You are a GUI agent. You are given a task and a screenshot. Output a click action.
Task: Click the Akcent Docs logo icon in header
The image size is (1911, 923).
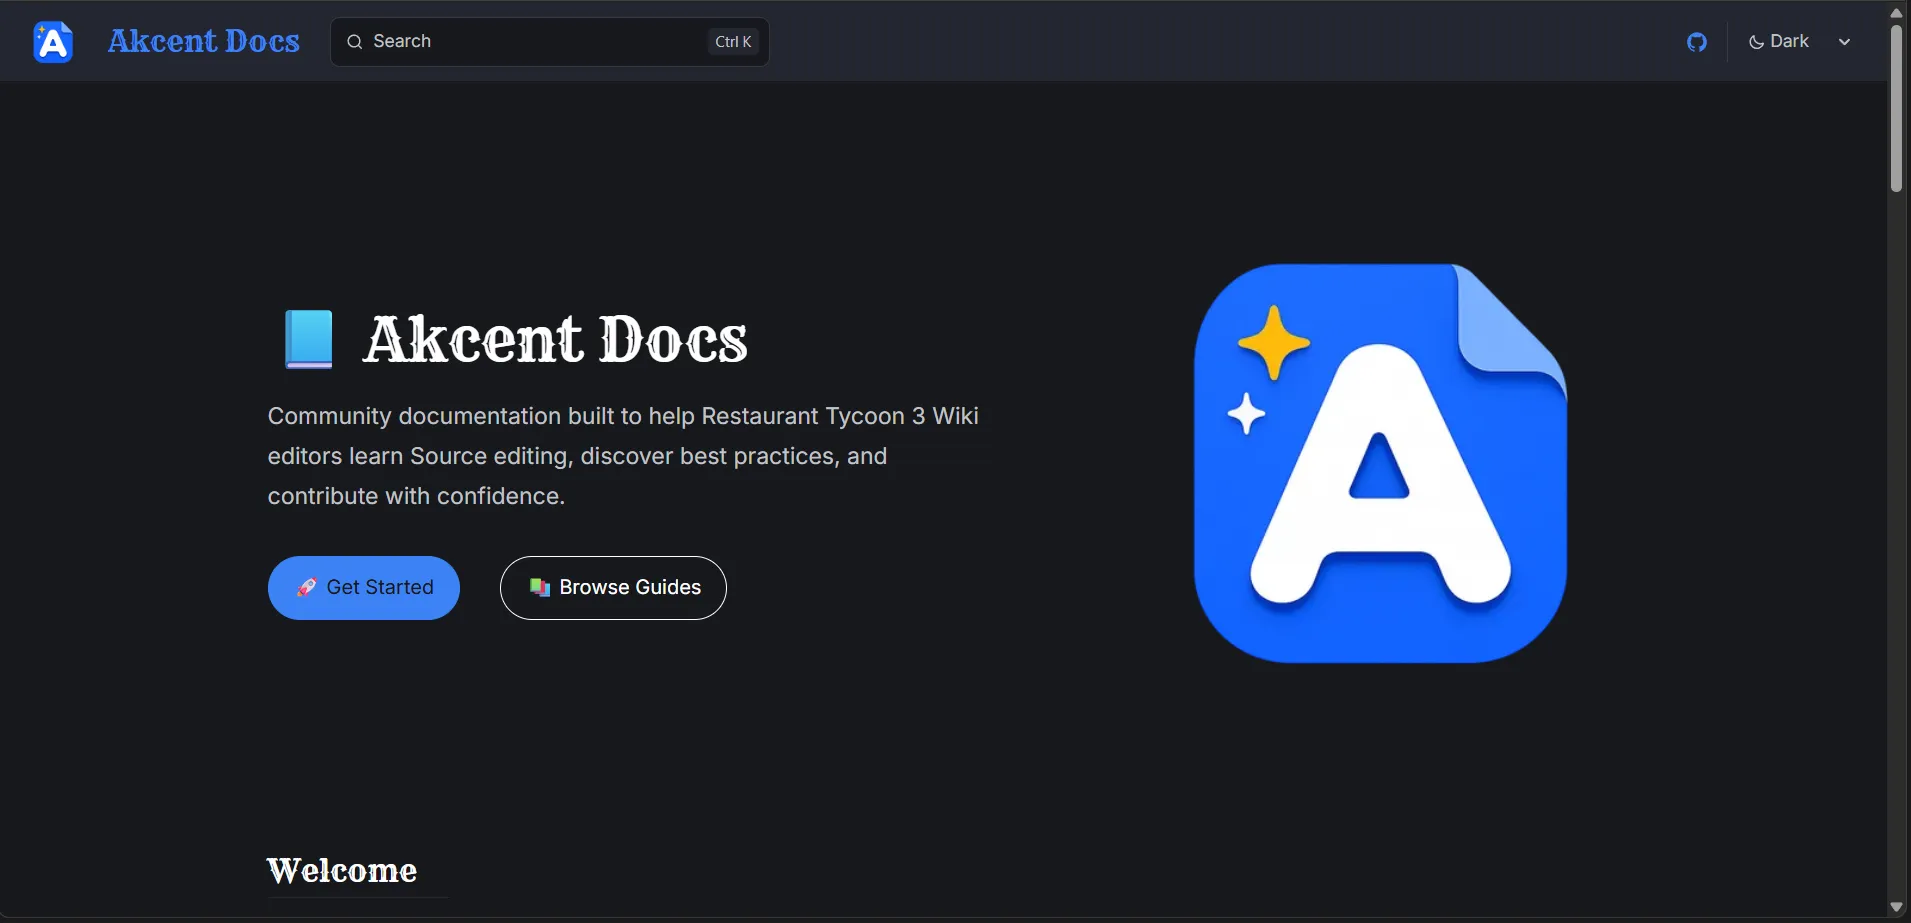click(x=53, y=42)
